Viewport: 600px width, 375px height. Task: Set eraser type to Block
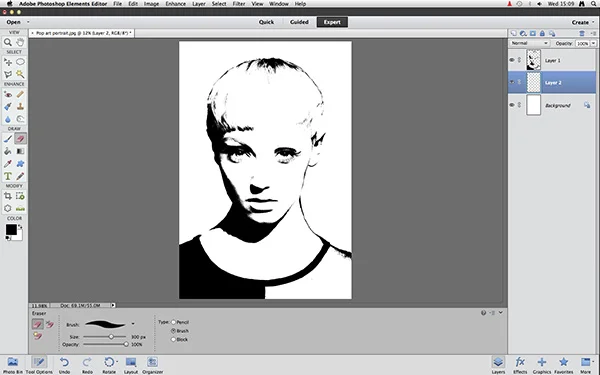[173, 339]
